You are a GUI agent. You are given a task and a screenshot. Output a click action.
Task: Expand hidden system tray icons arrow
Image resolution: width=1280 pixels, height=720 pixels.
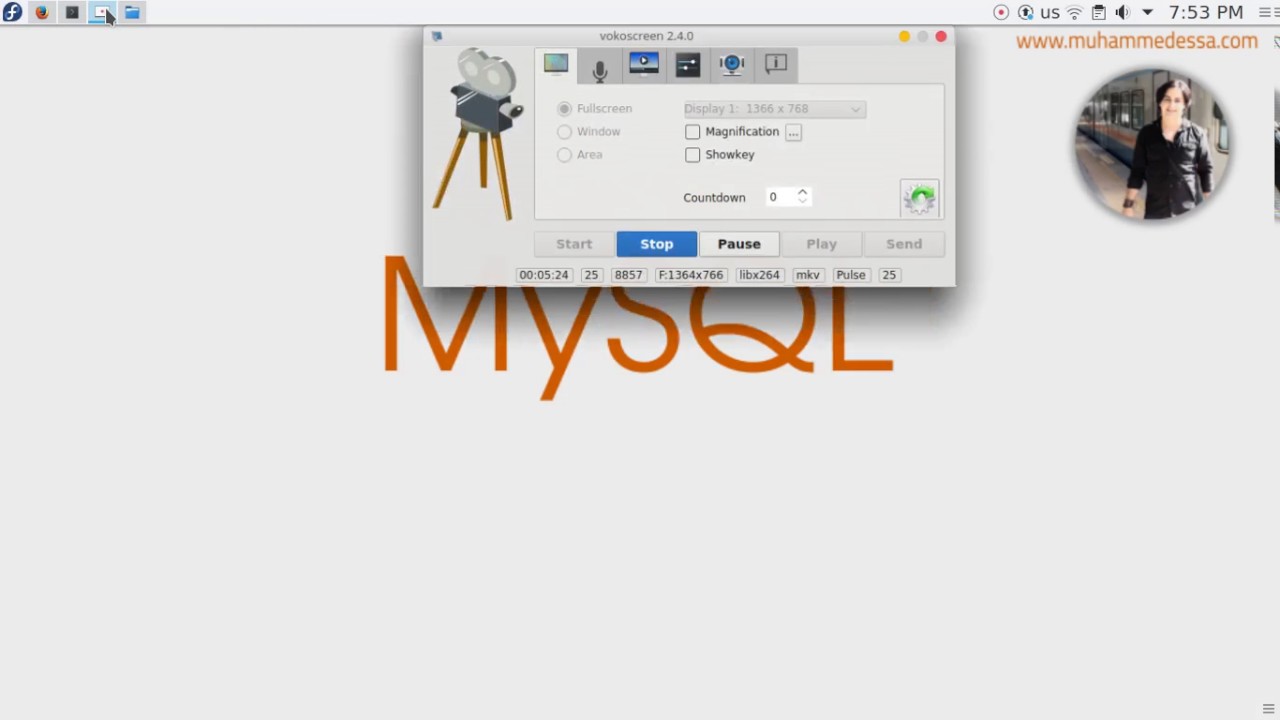pyautogui.click(x=1148, y=12)
